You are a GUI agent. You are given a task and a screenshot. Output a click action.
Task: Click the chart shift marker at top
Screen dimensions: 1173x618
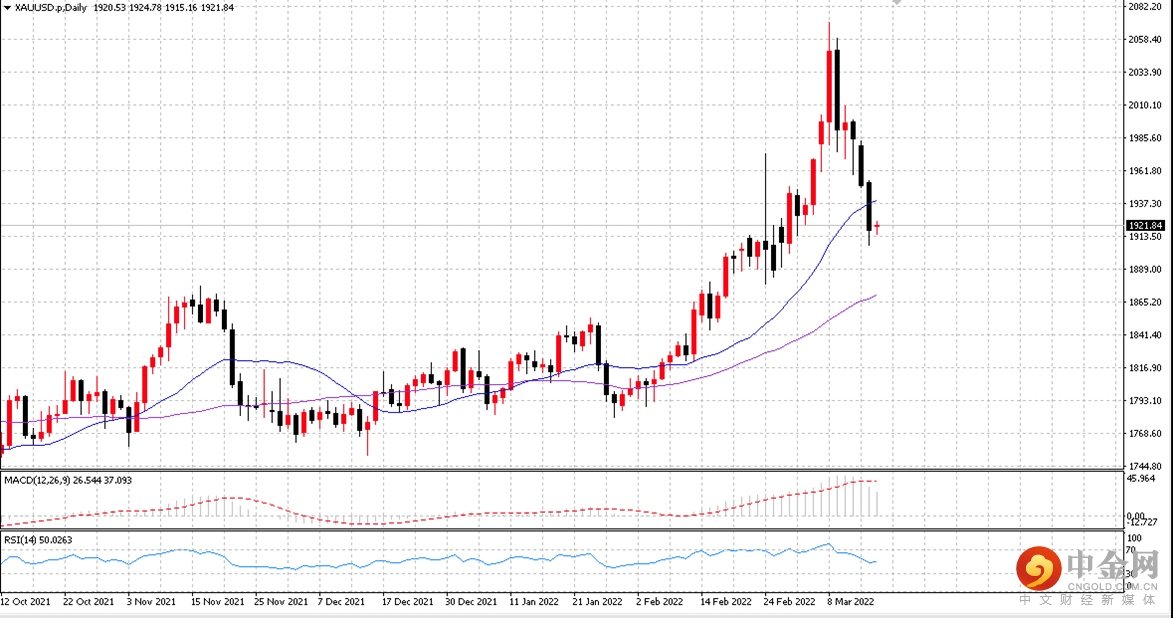point(897,2)
